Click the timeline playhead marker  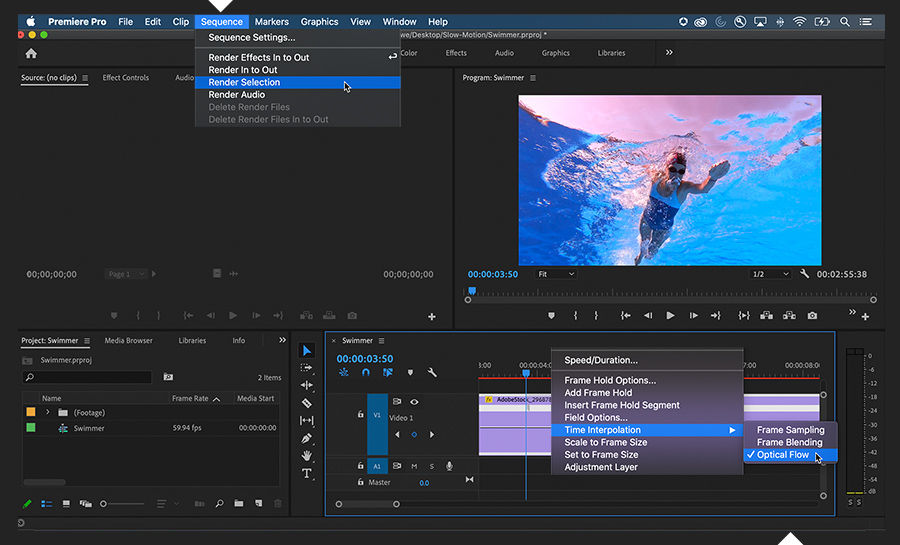pos(526,373)
